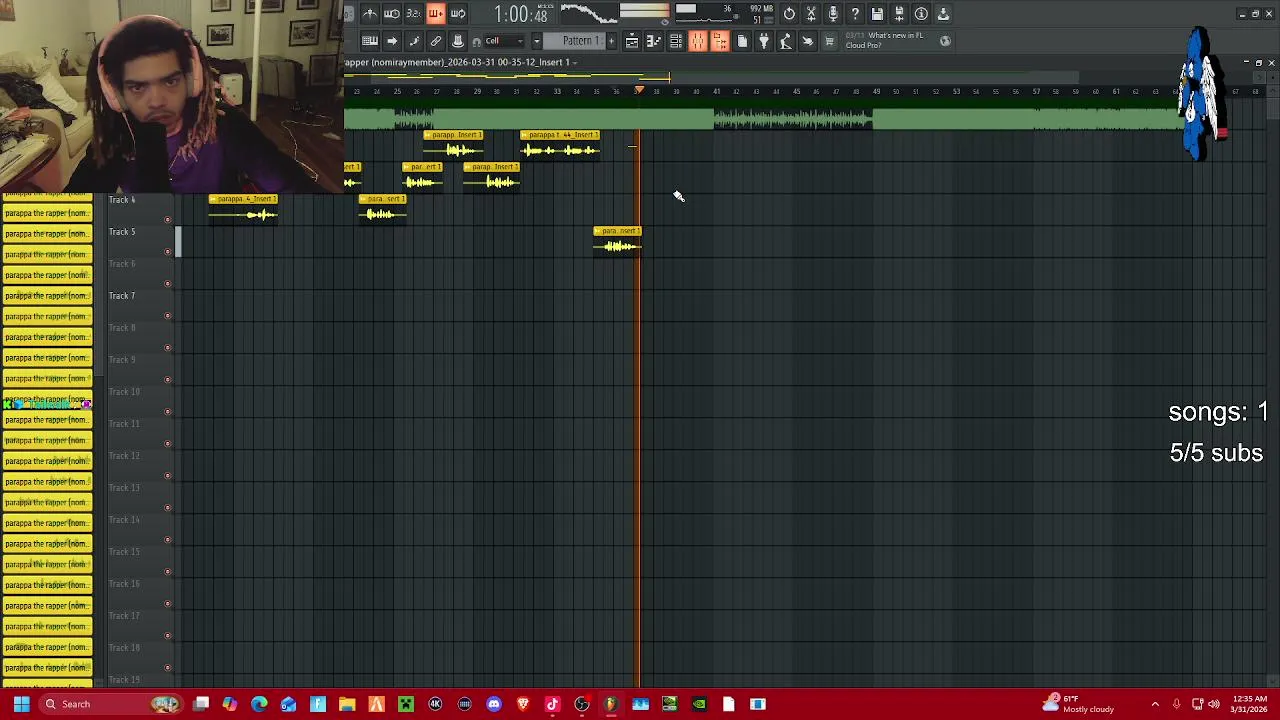Open the 12:35 AM clock and date

click(x=1250, y=704)
